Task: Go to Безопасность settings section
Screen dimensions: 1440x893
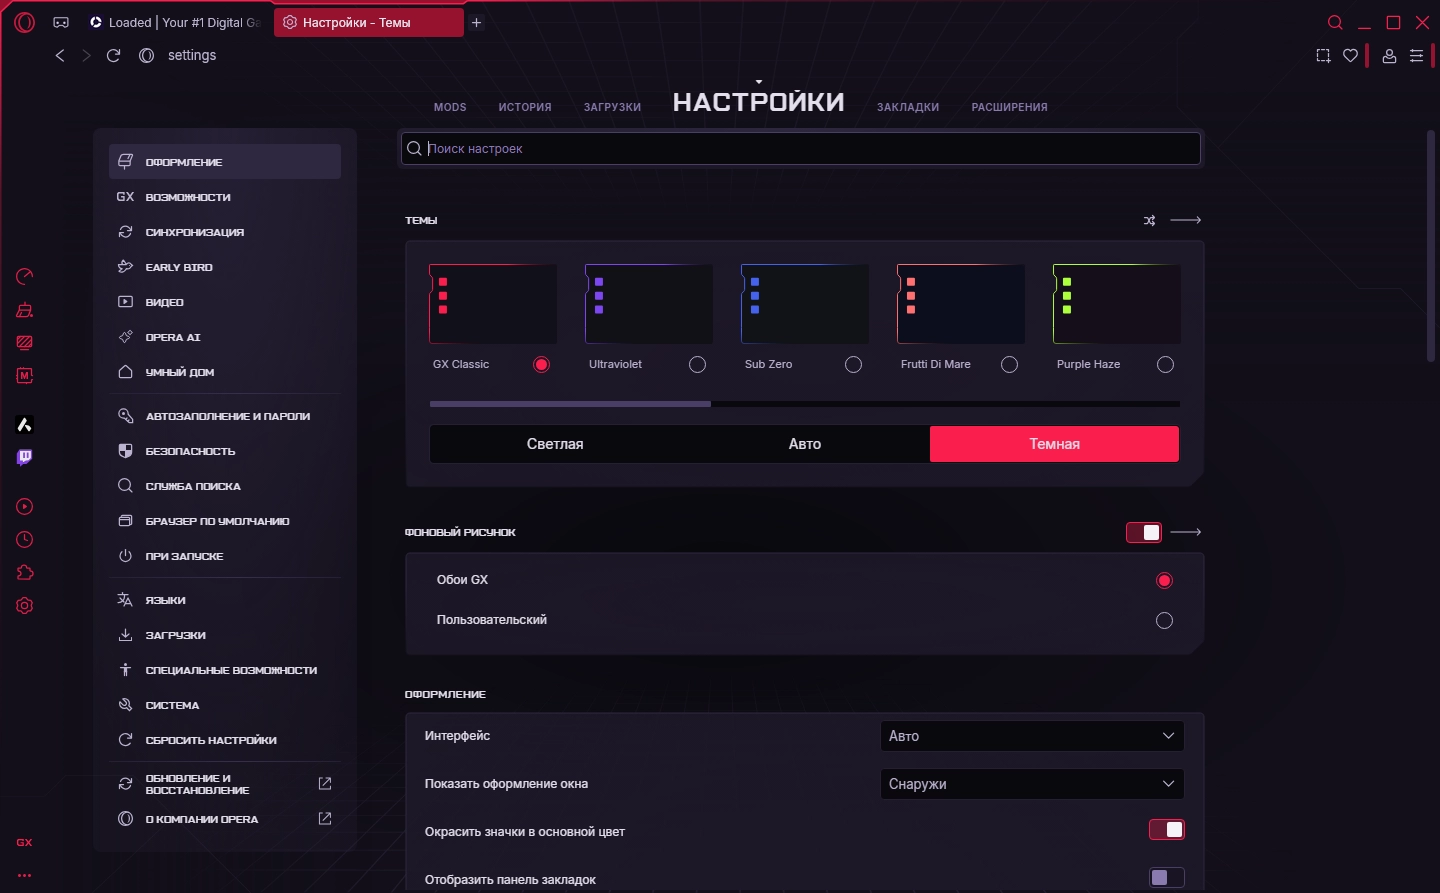Action: (x=225, y=451)
